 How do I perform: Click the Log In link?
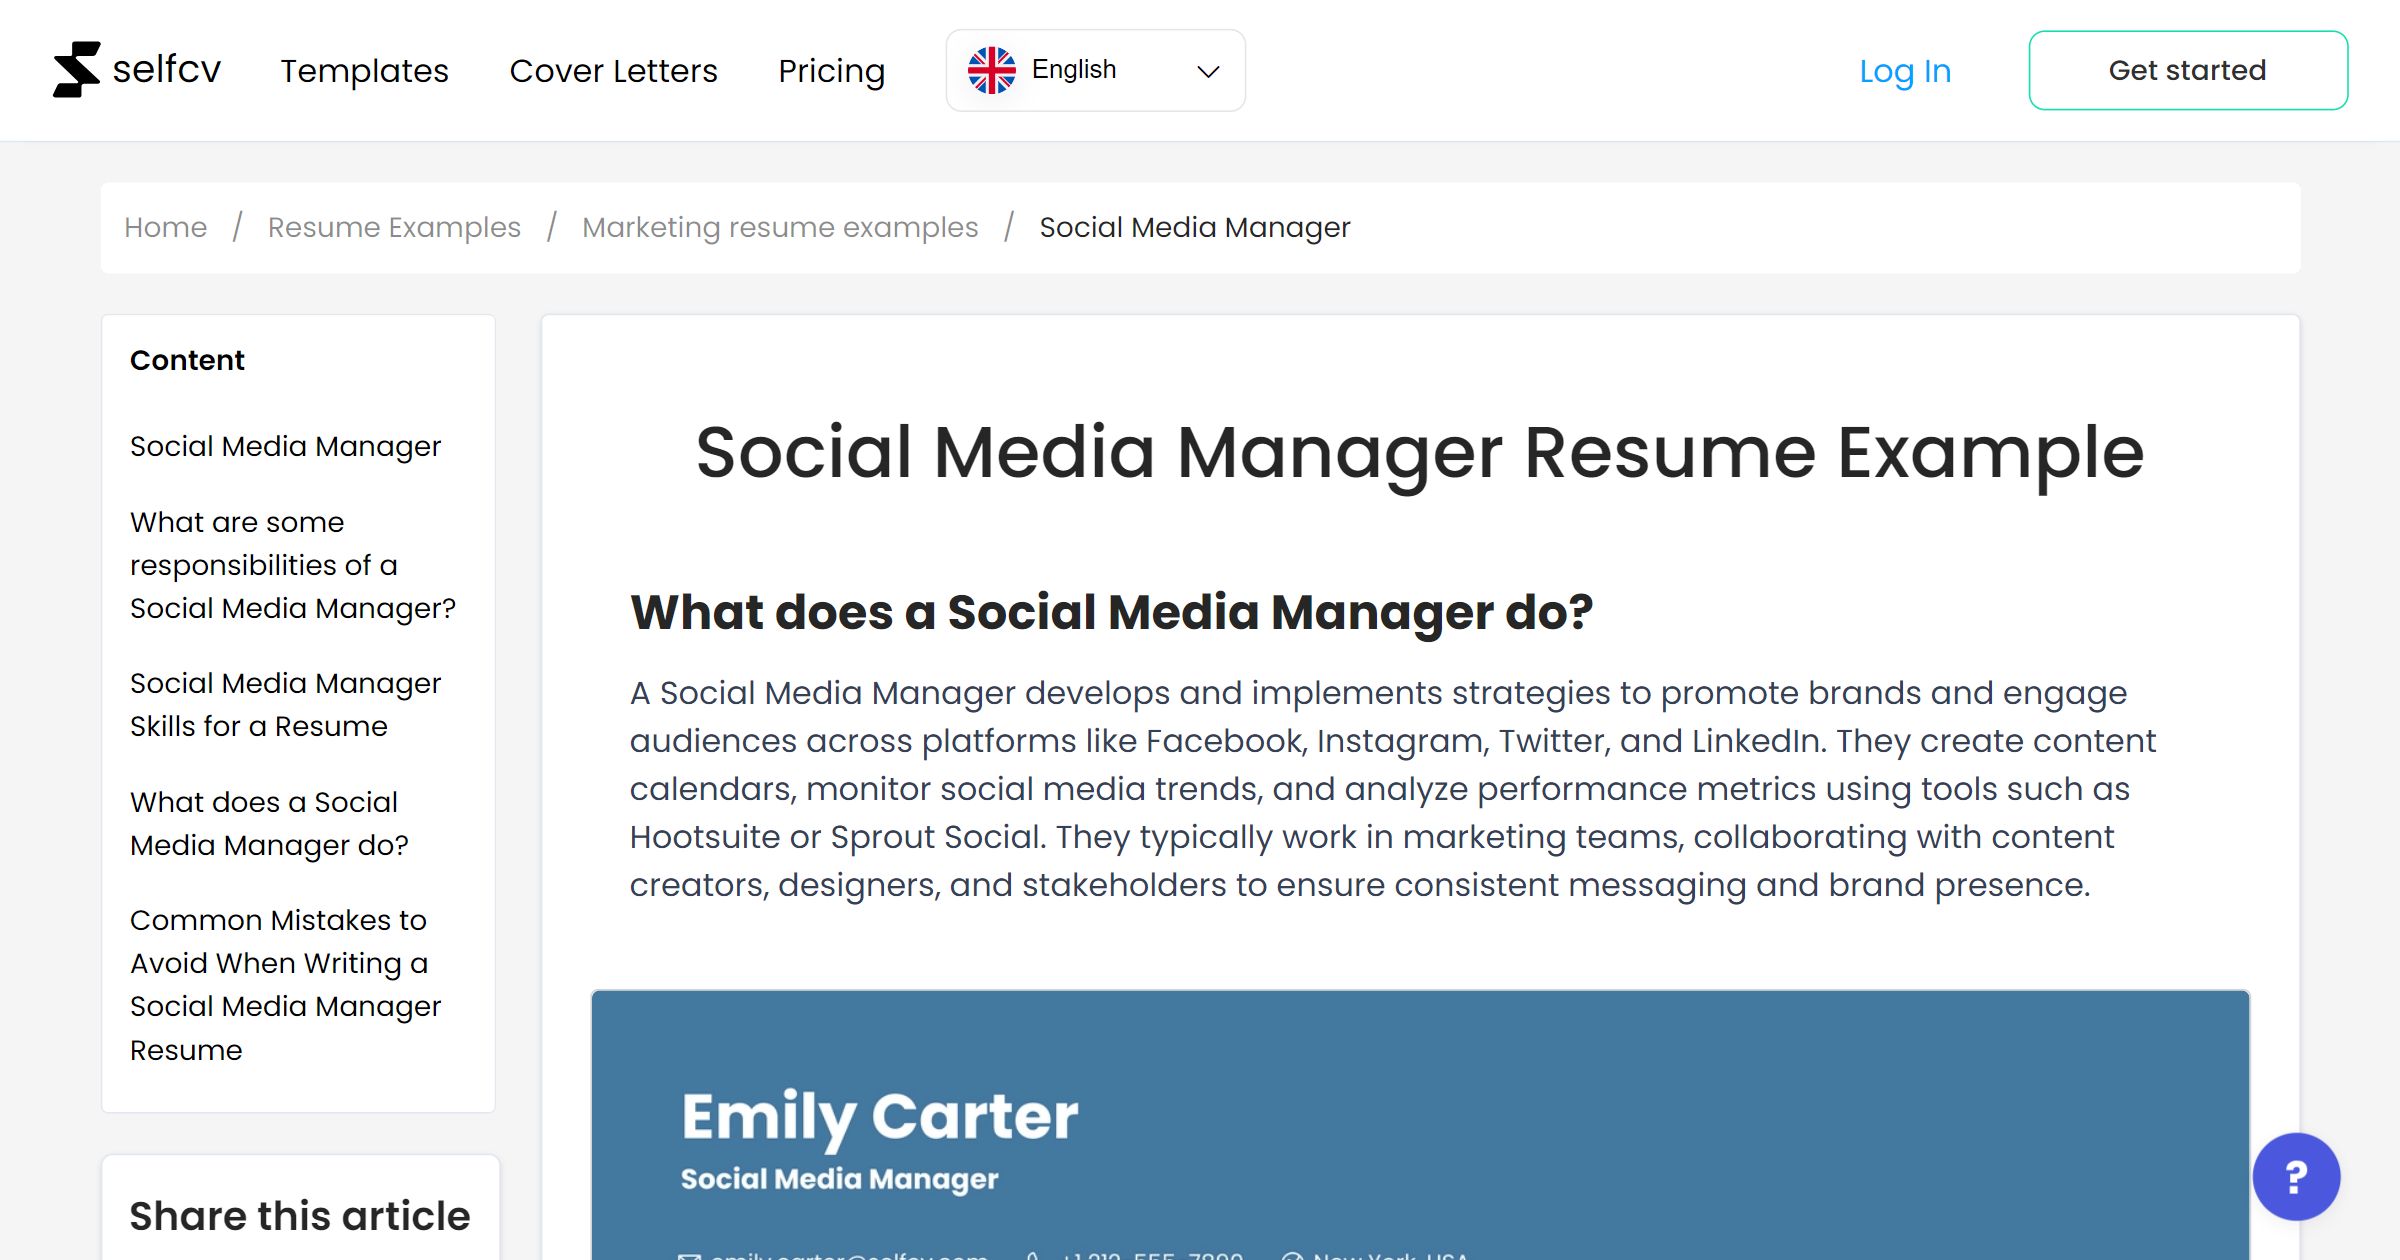click(1904, 70)
